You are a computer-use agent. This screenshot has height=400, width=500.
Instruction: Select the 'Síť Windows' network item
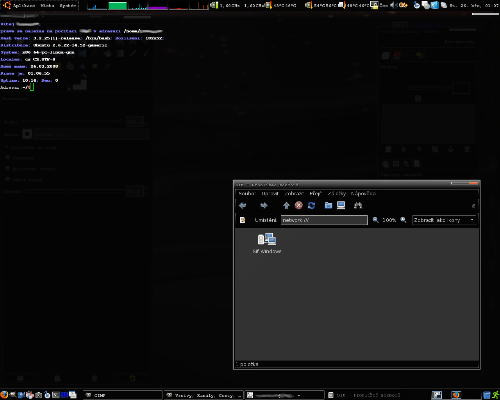click(267, 243)
